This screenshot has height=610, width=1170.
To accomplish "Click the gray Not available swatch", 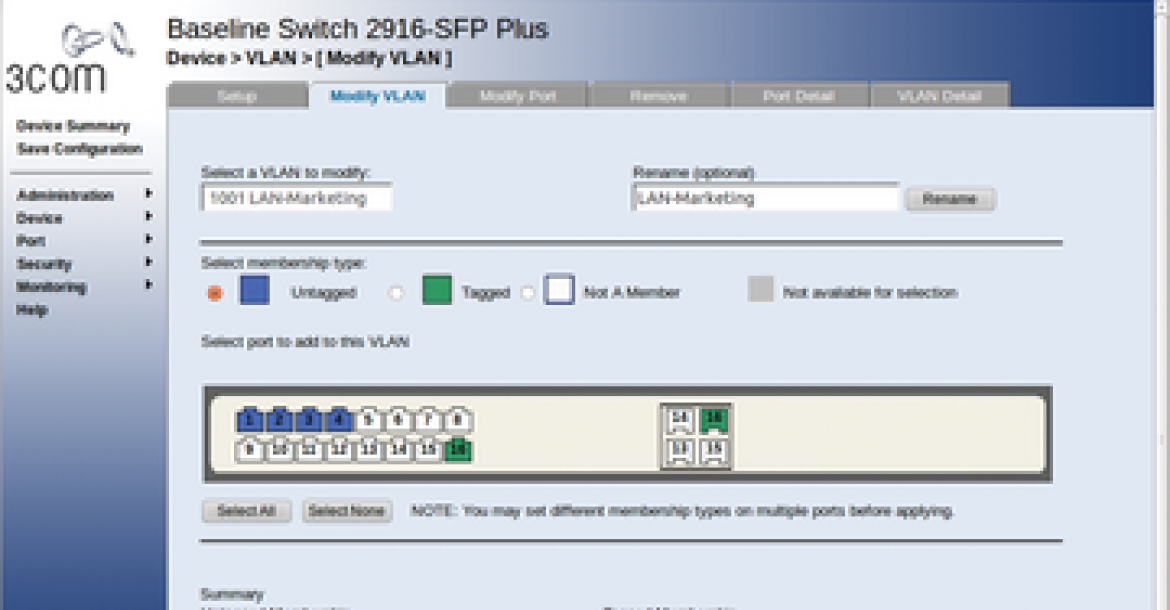I will pos(760,289).
